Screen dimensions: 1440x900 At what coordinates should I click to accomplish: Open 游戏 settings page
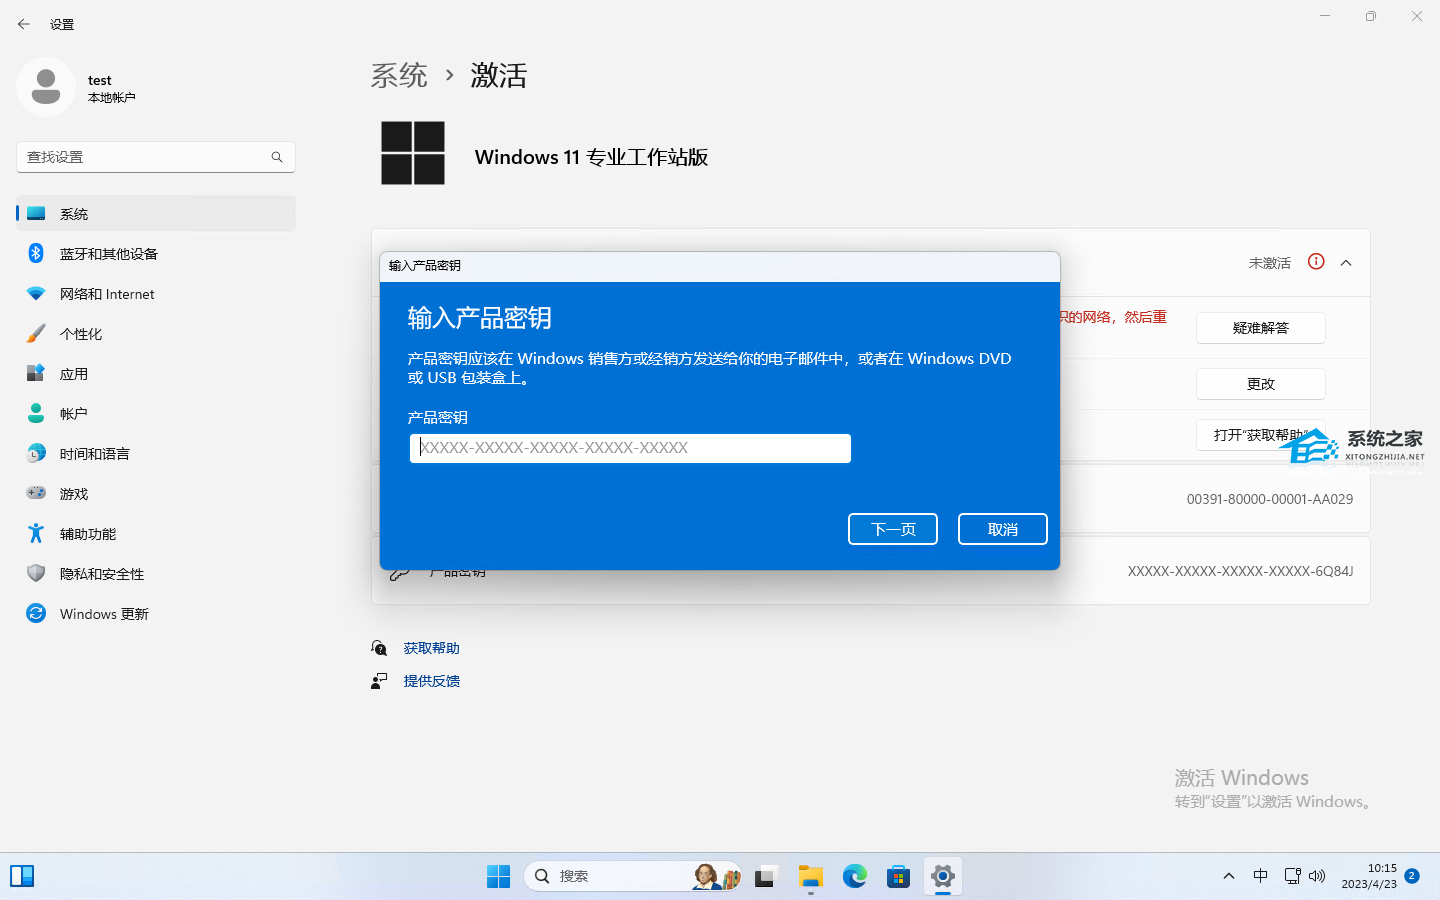(156, 494)
